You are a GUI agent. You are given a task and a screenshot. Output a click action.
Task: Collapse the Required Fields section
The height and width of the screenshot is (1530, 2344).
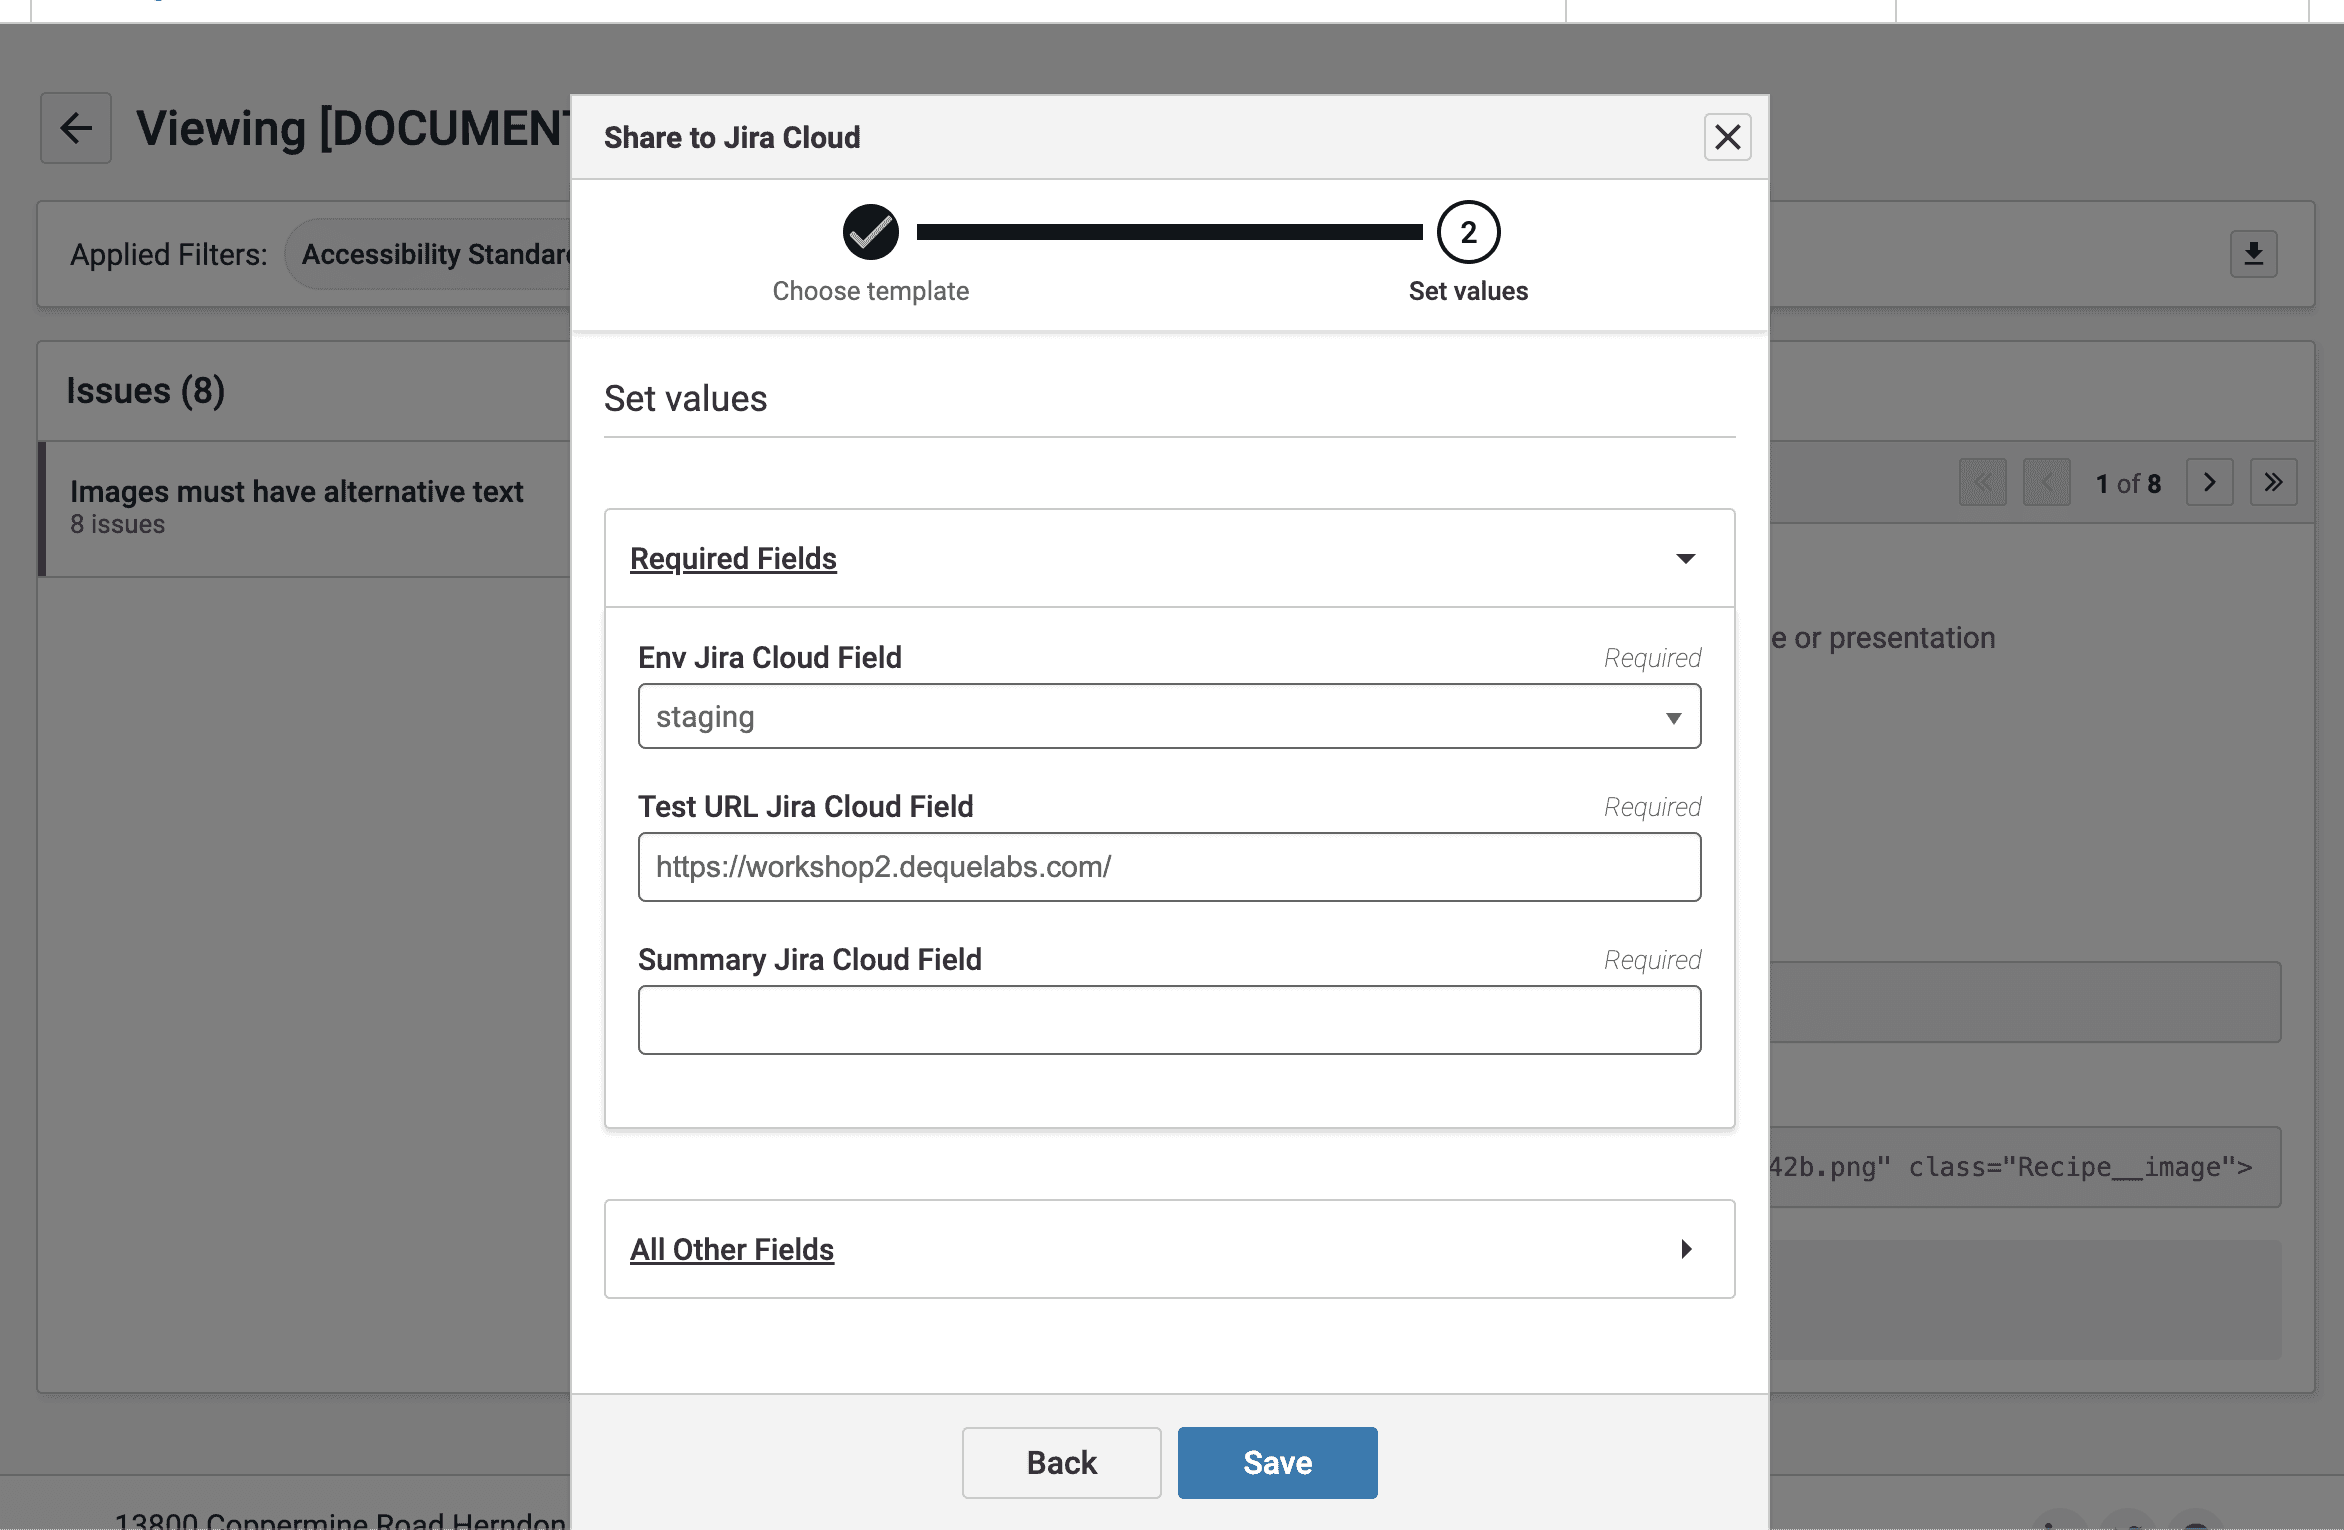coord(1685,558)
